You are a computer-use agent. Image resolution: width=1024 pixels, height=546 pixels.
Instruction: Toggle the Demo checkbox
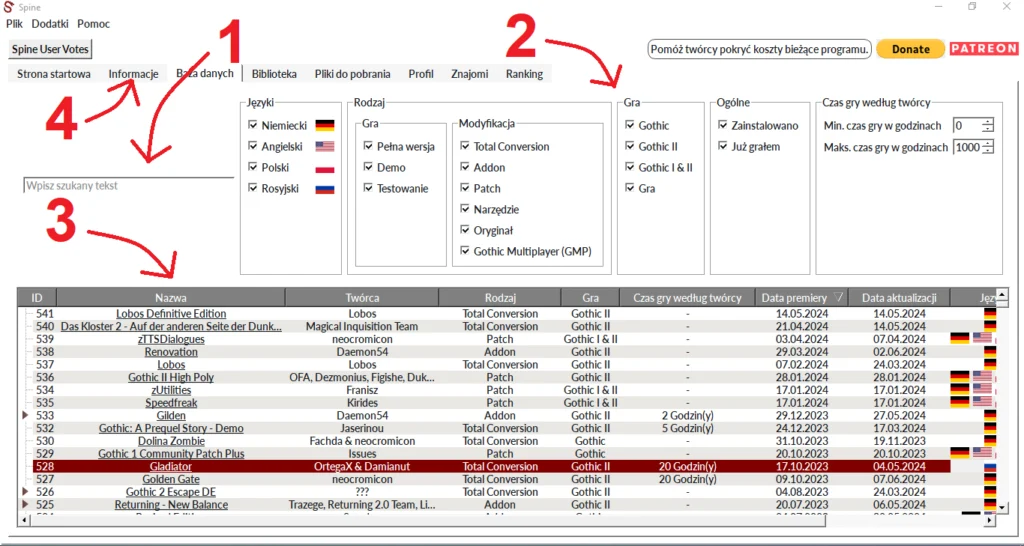pos(368,167)
